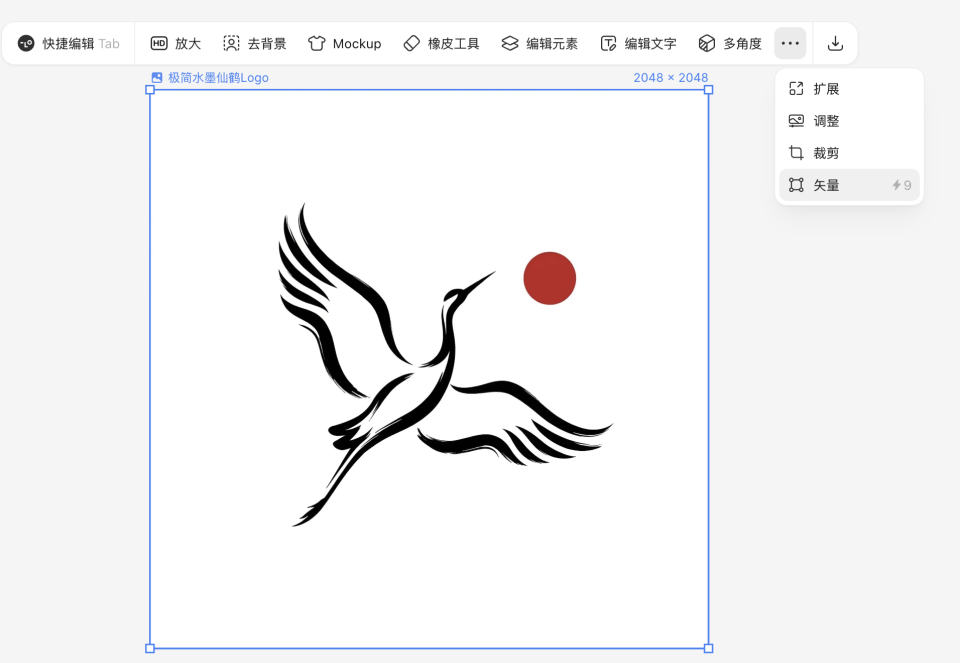The height and width of the screenshot is (663, 960).
Task: Open the 编辑文字 text editing tool
Action: [638, 43]
